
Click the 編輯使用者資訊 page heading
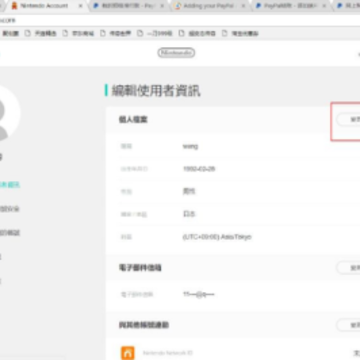[156, 91]
